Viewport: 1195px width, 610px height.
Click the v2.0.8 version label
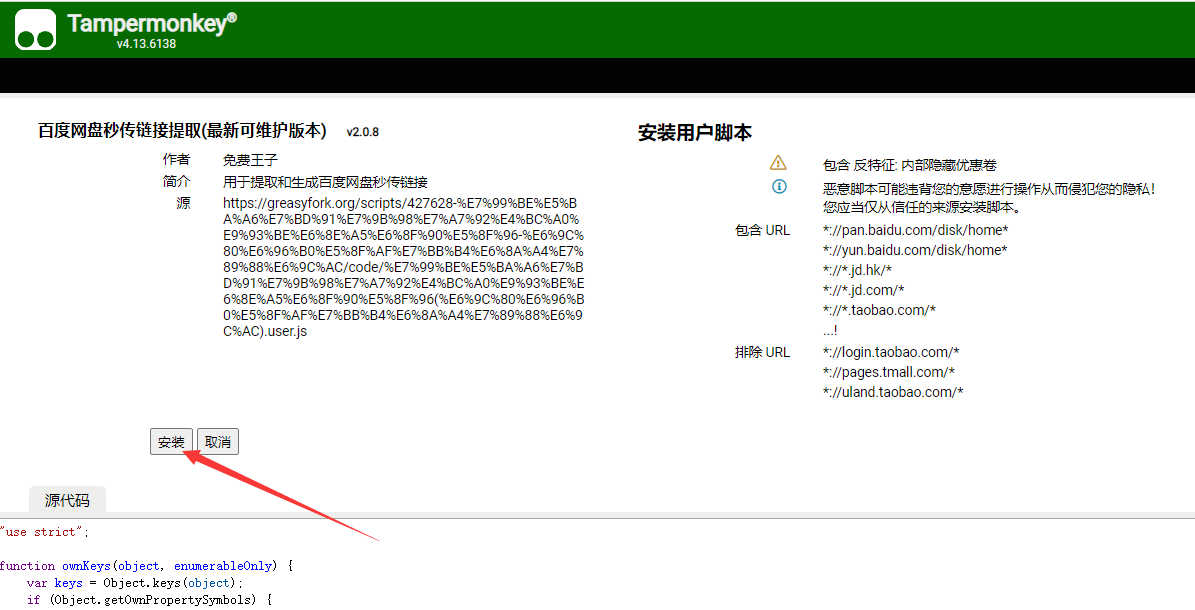click(362, 132)
